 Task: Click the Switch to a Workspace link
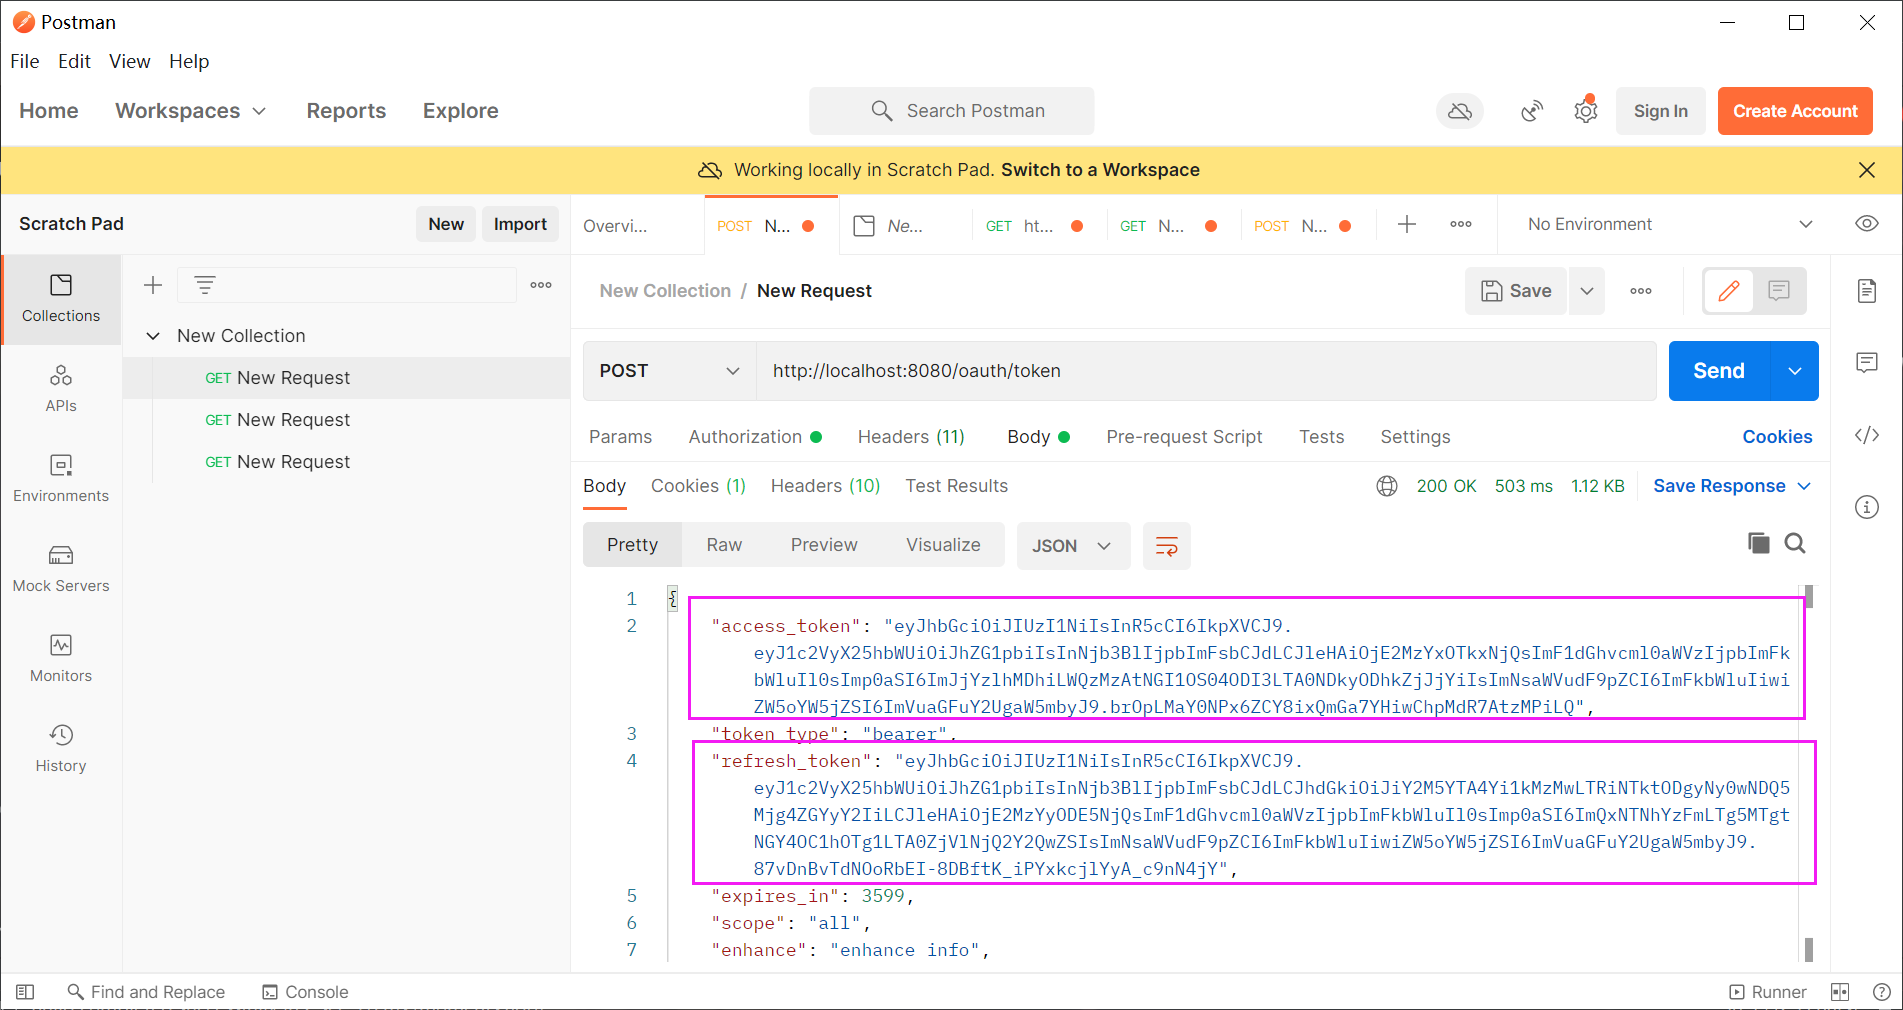click(x=1100, y=170)
